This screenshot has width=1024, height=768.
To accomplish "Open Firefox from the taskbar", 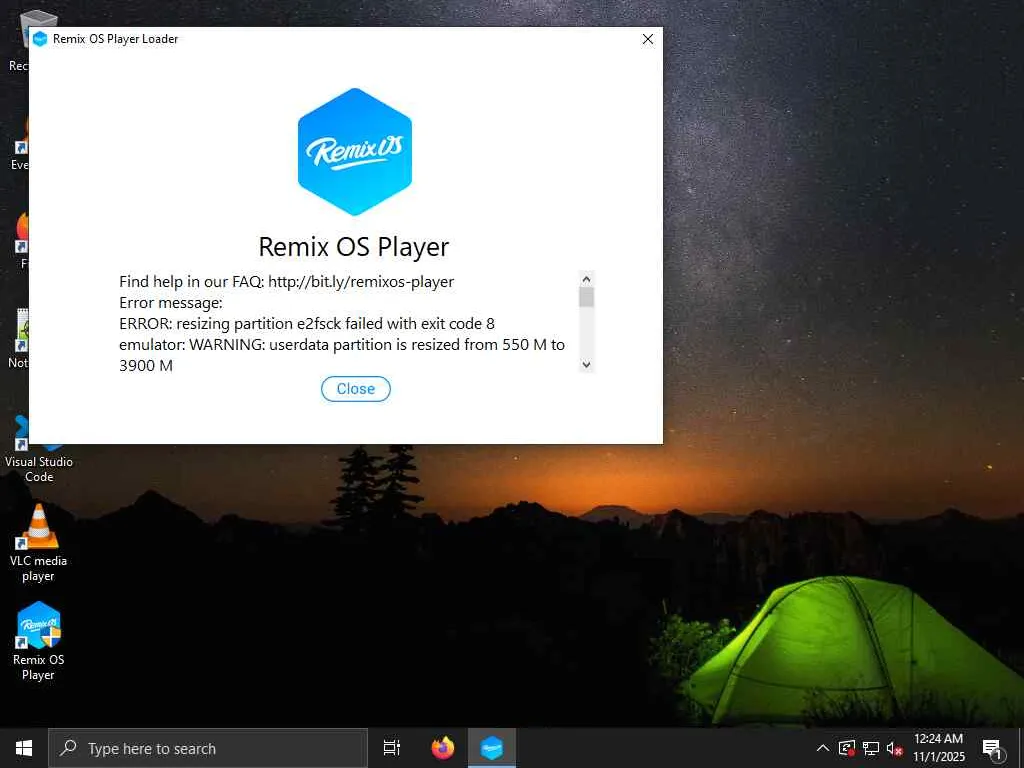I will click(x=443, y=748).
